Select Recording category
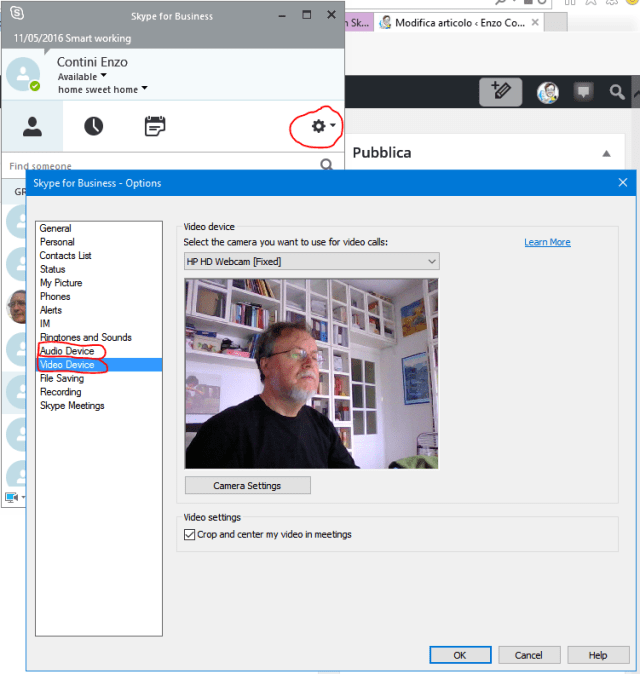 [61, 392]
